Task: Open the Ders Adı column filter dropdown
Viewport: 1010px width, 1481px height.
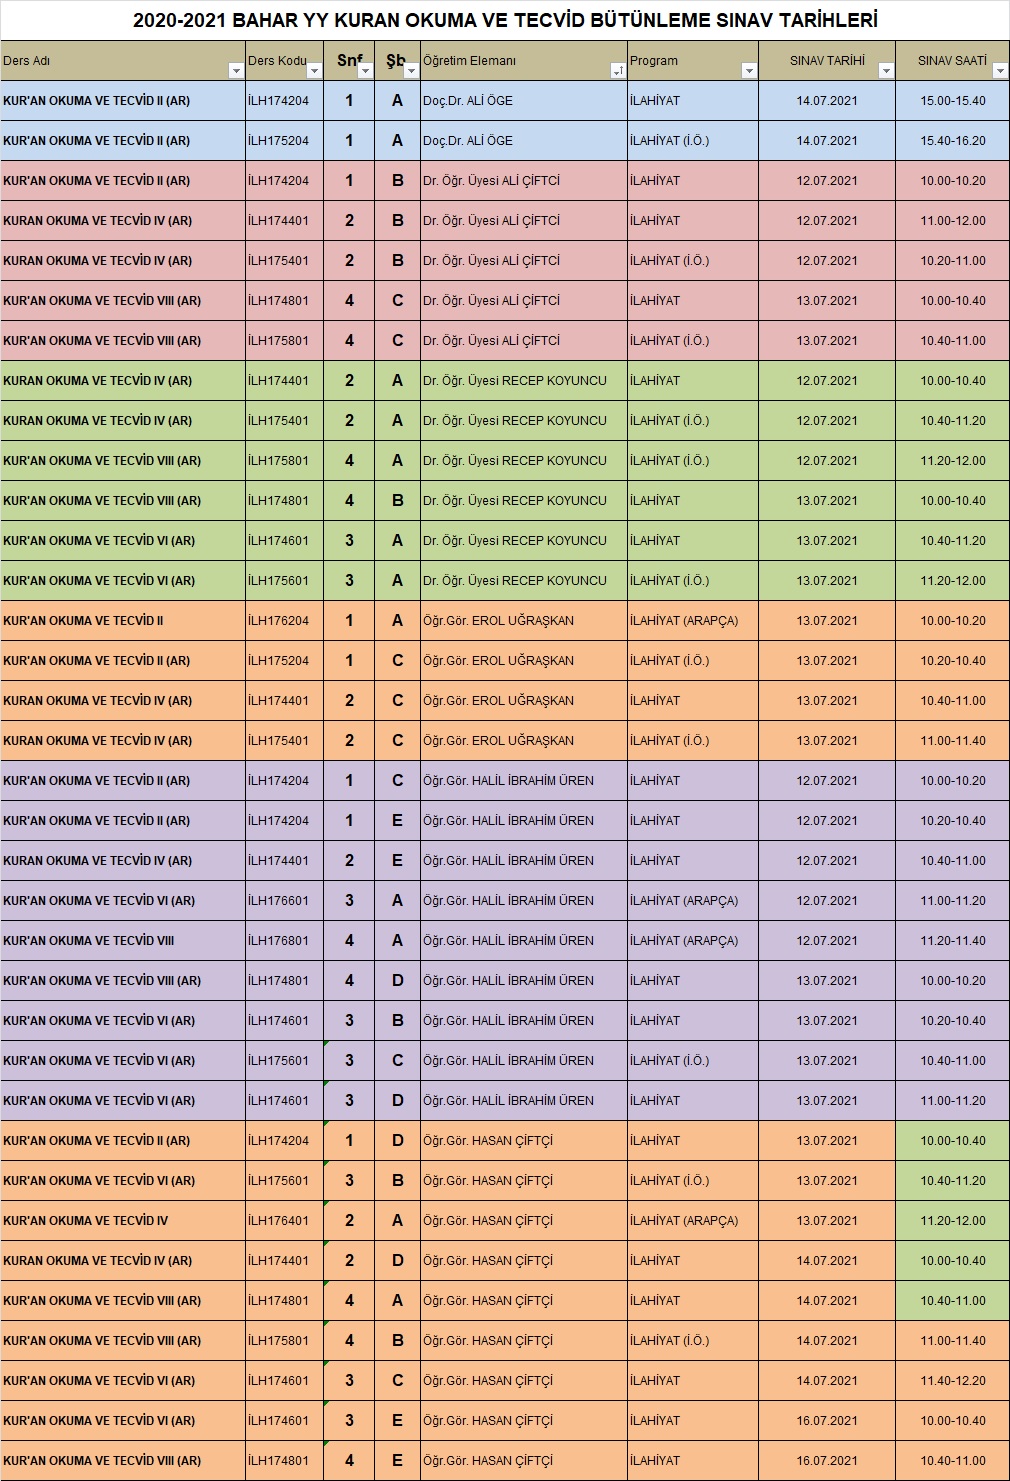Action: point(236,71)
